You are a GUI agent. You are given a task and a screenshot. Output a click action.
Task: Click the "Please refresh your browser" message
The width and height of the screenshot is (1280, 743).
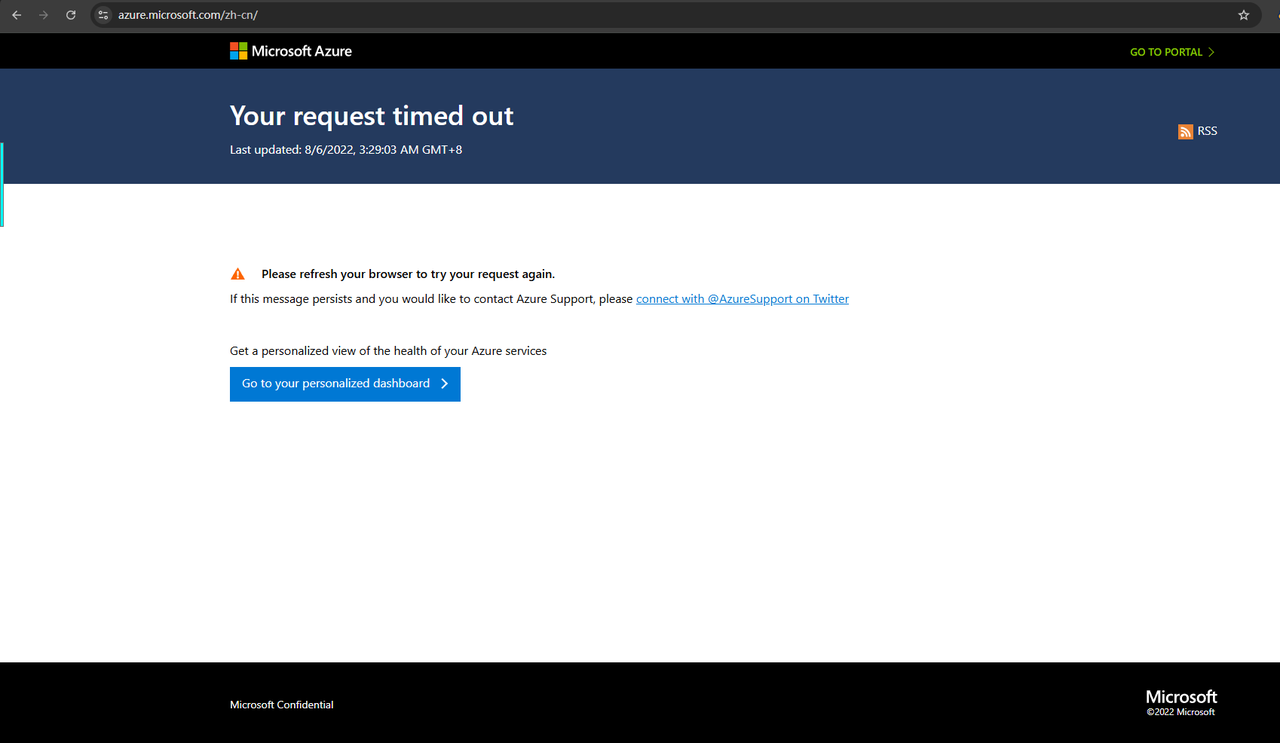(408, 274)
